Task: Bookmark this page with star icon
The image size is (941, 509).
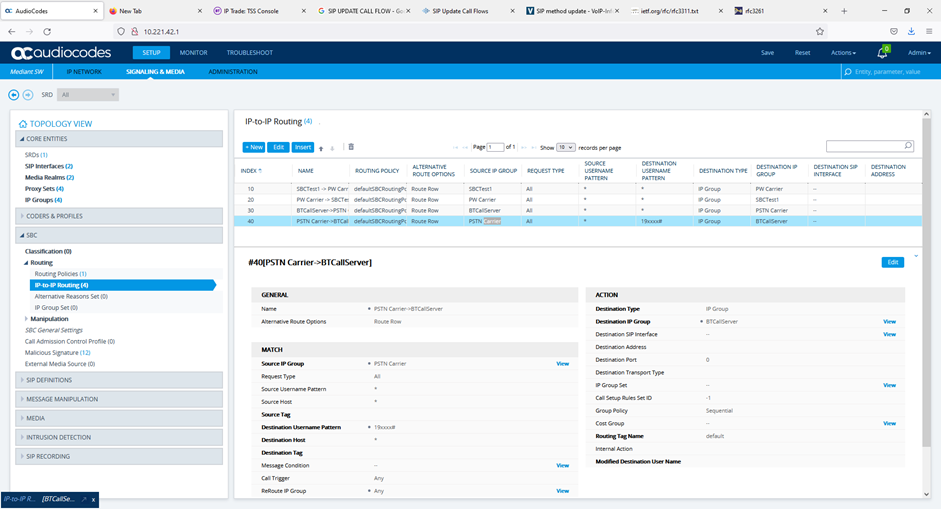Action: tap(820, 31)
